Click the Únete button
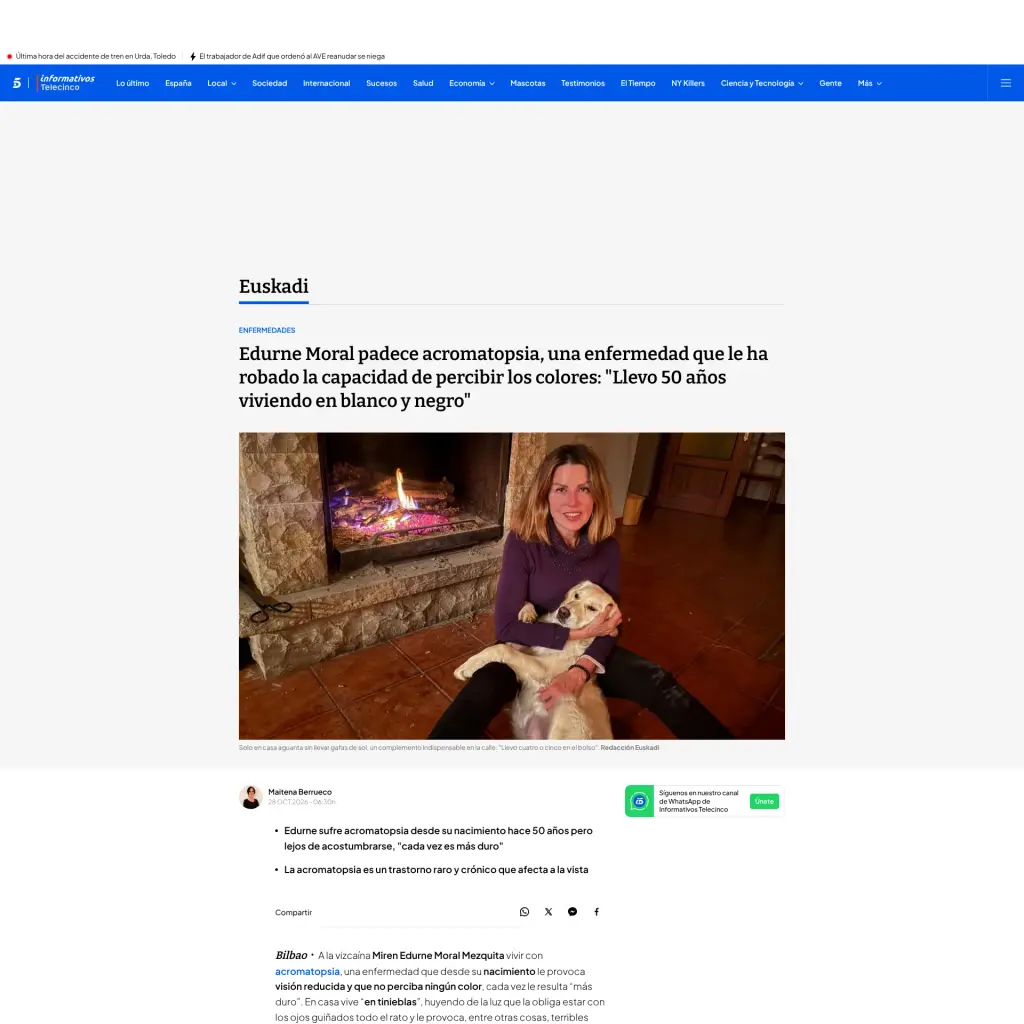 [x=764, y=801]
